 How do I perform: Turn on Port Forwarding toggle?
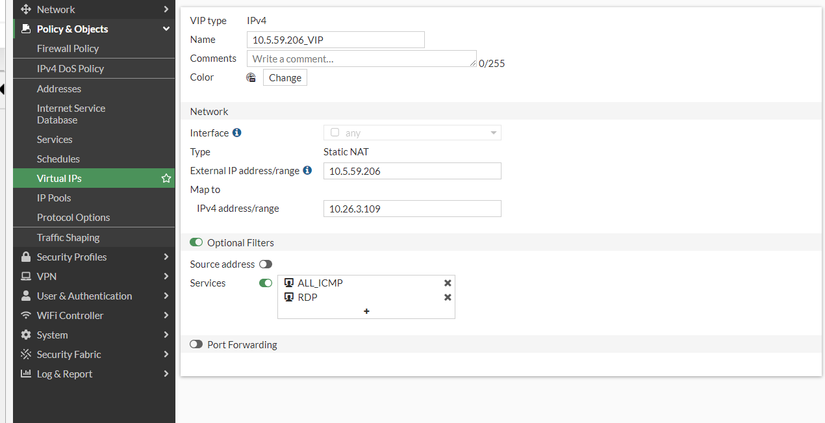tap(196, 345)
